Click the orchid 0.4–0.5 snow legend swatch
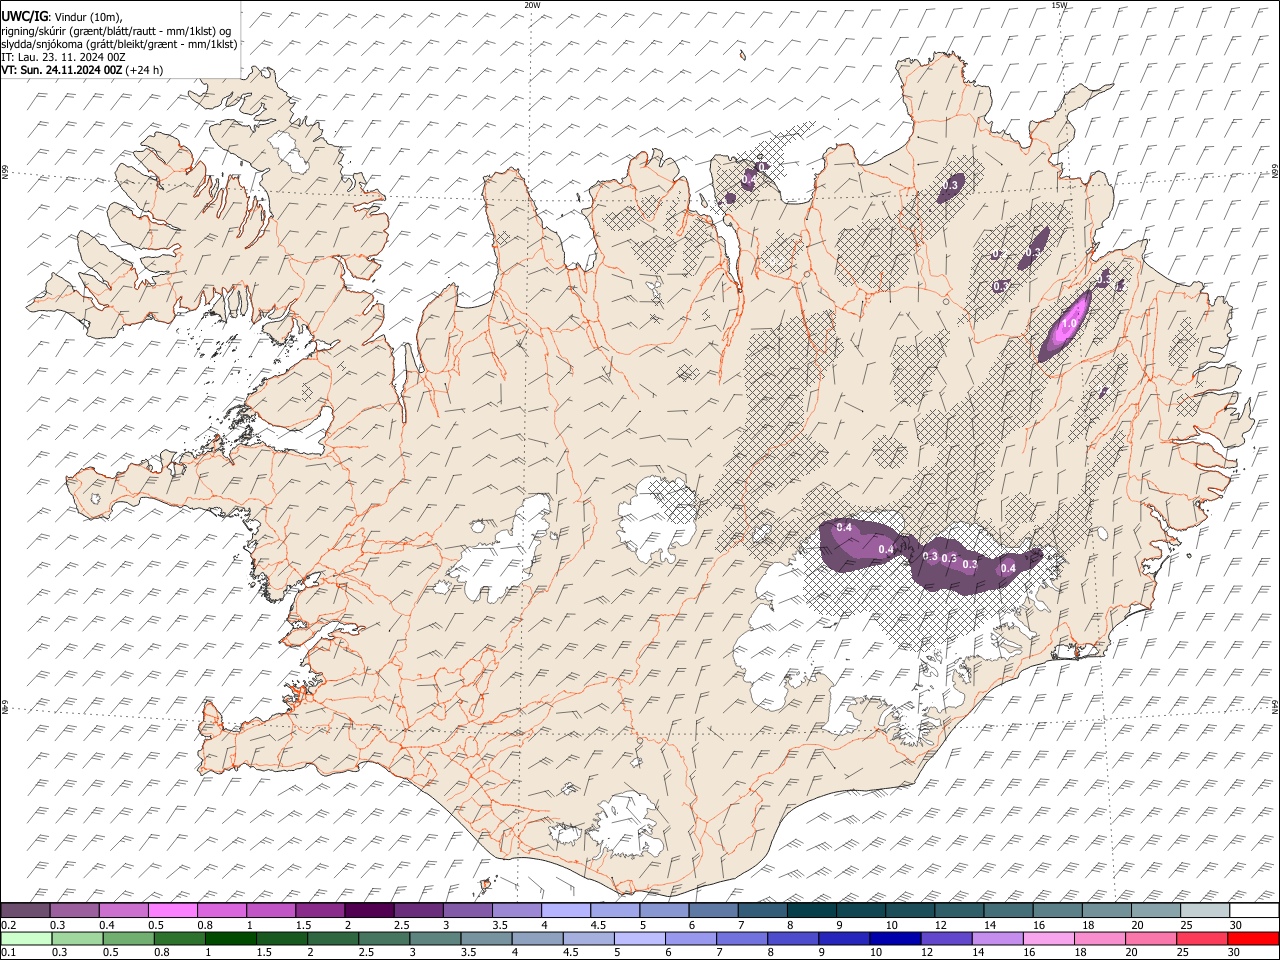Viewport: 1280px width, 960px height. coord(124,911)
